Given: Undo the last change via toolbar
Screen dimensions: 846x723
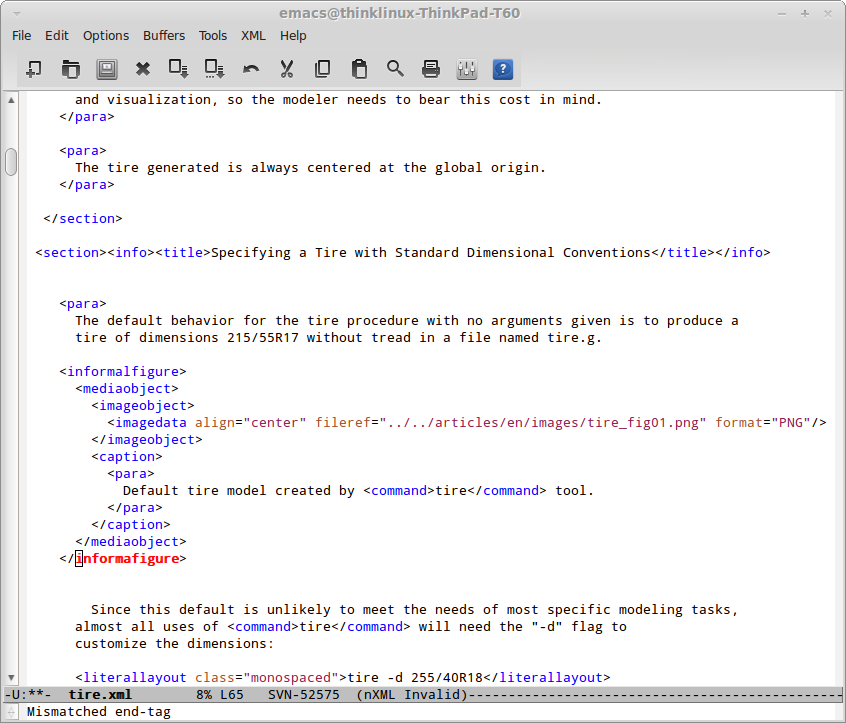Looking at the screenshot, I should tap(251, 69).
